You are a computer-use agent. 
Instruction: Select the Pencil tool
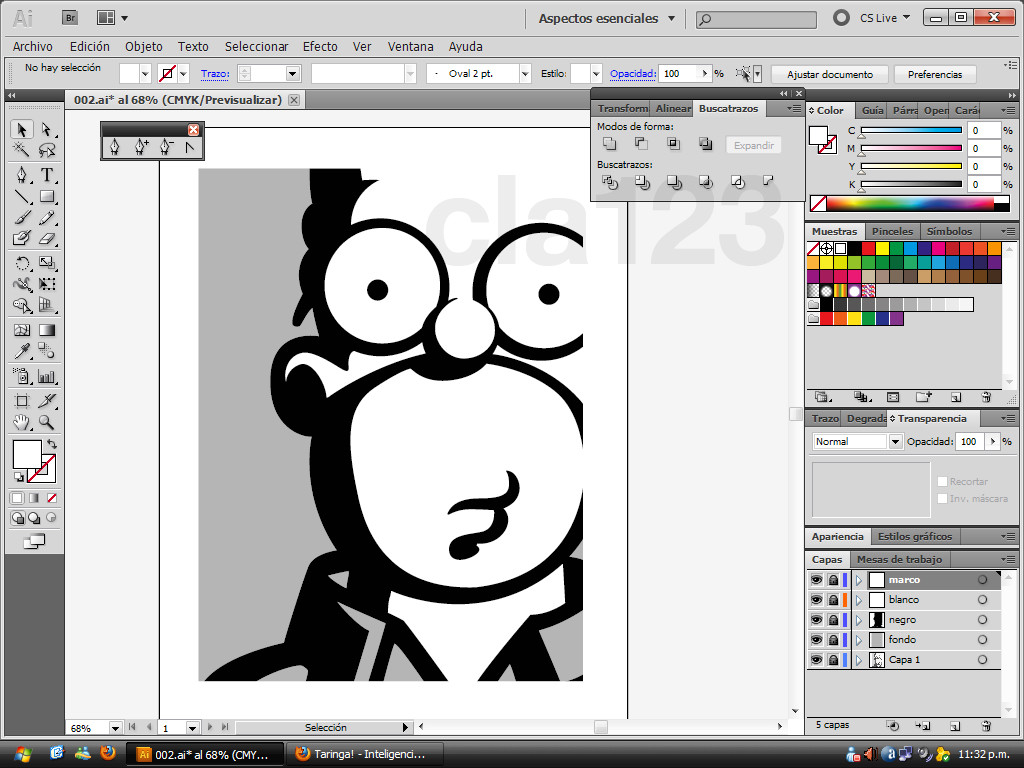click(x=46, y=217)
